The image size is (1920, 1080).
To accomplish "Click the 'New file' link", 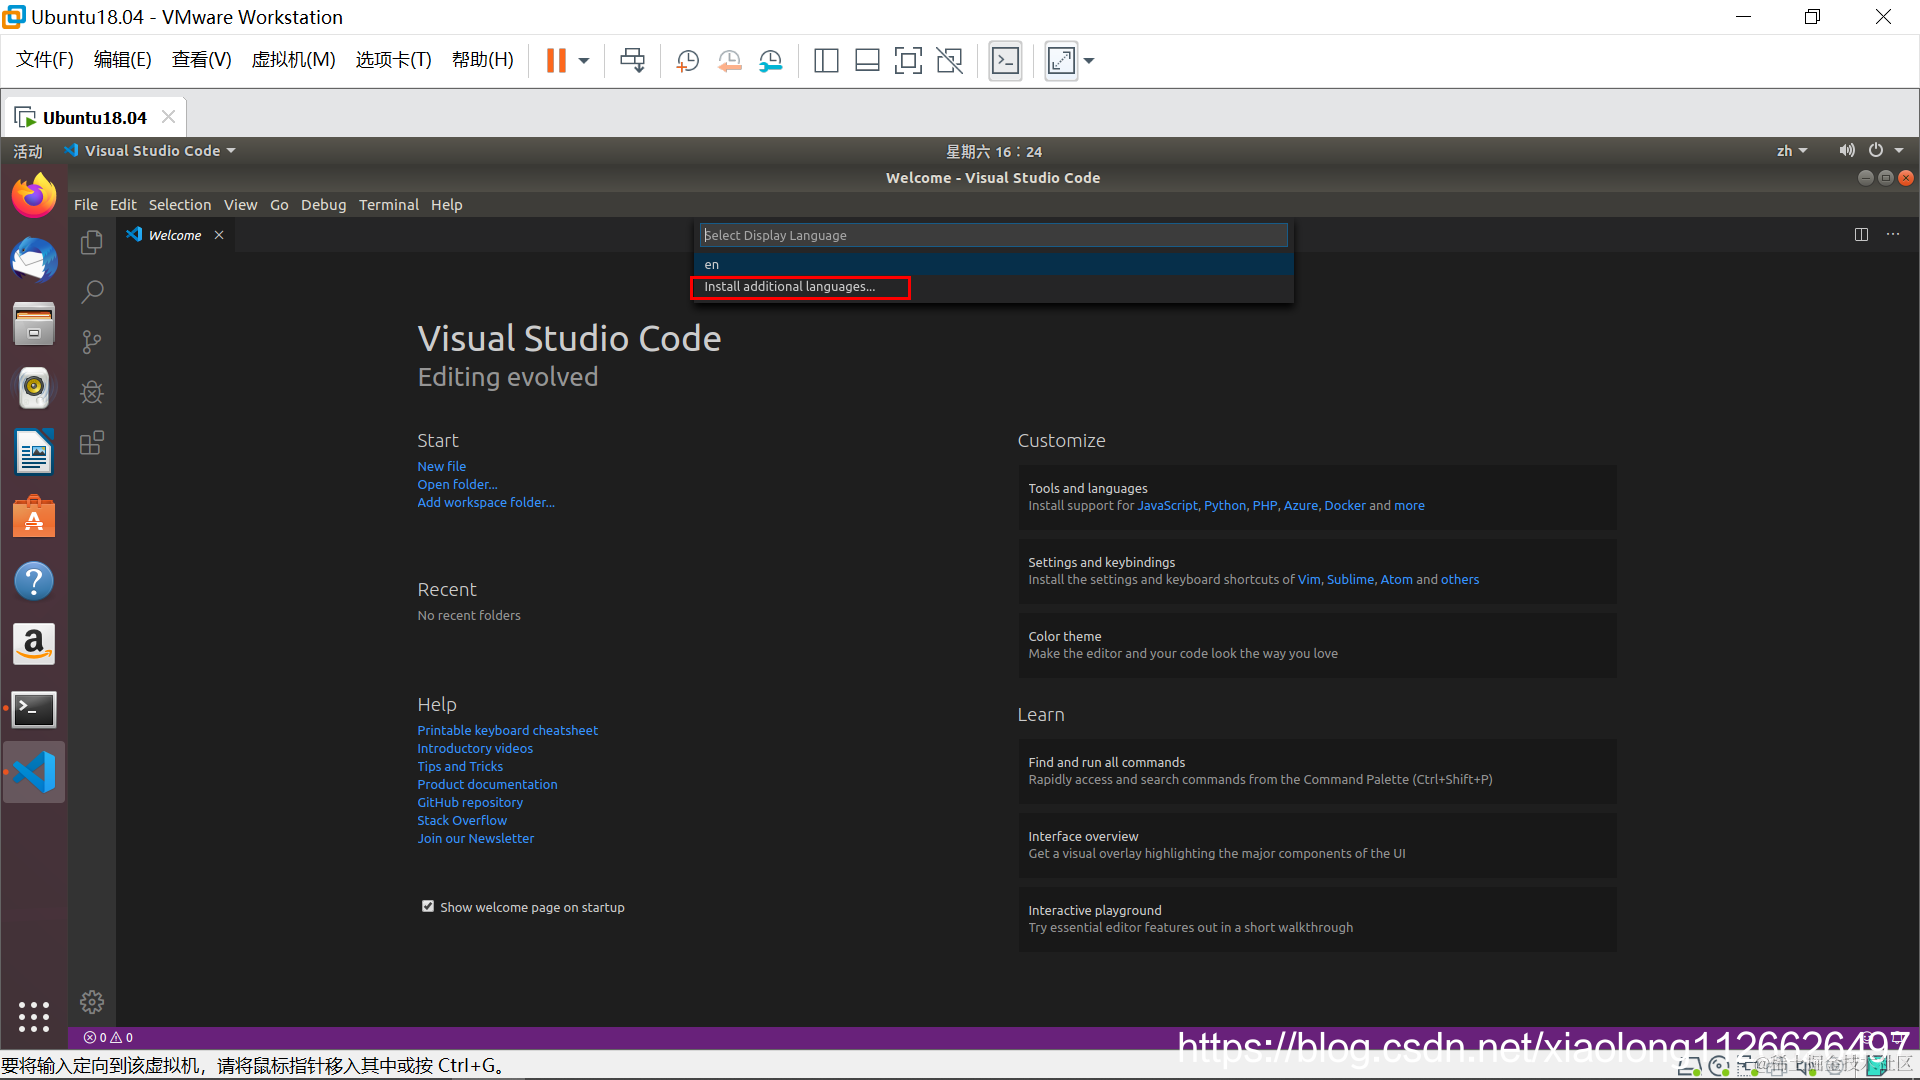I will coord(441,466).
